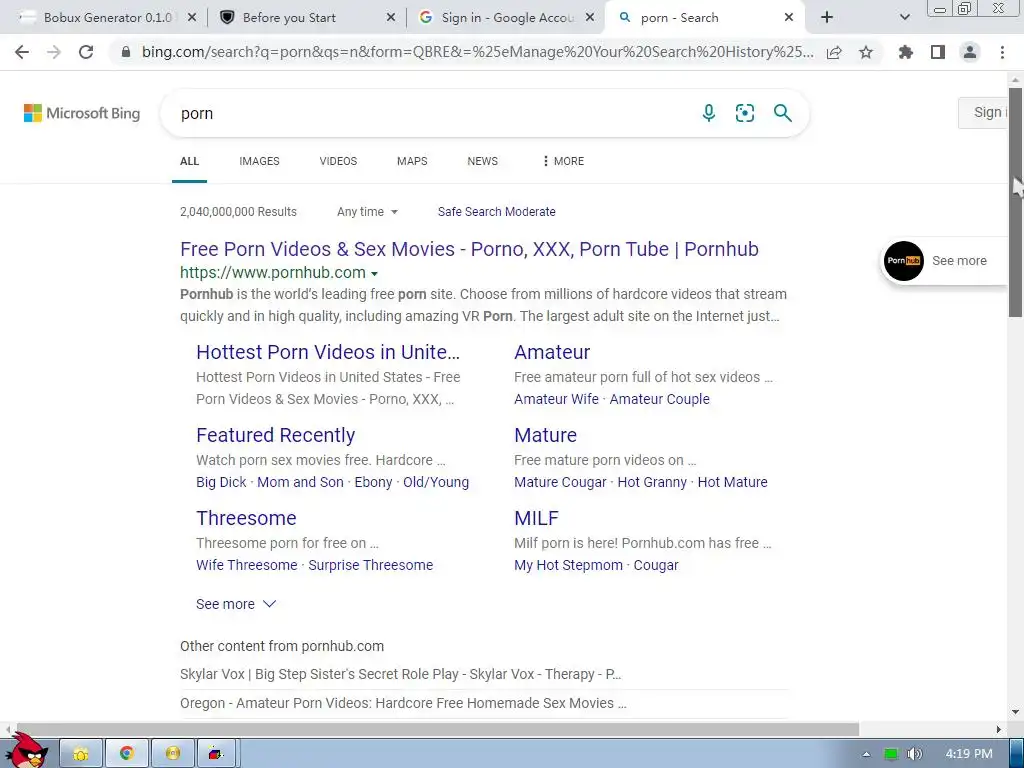Open the colorful taskbar app next to it
Image resolution: width=1024 pixels, height=768 pixels.
pos(216,754)
